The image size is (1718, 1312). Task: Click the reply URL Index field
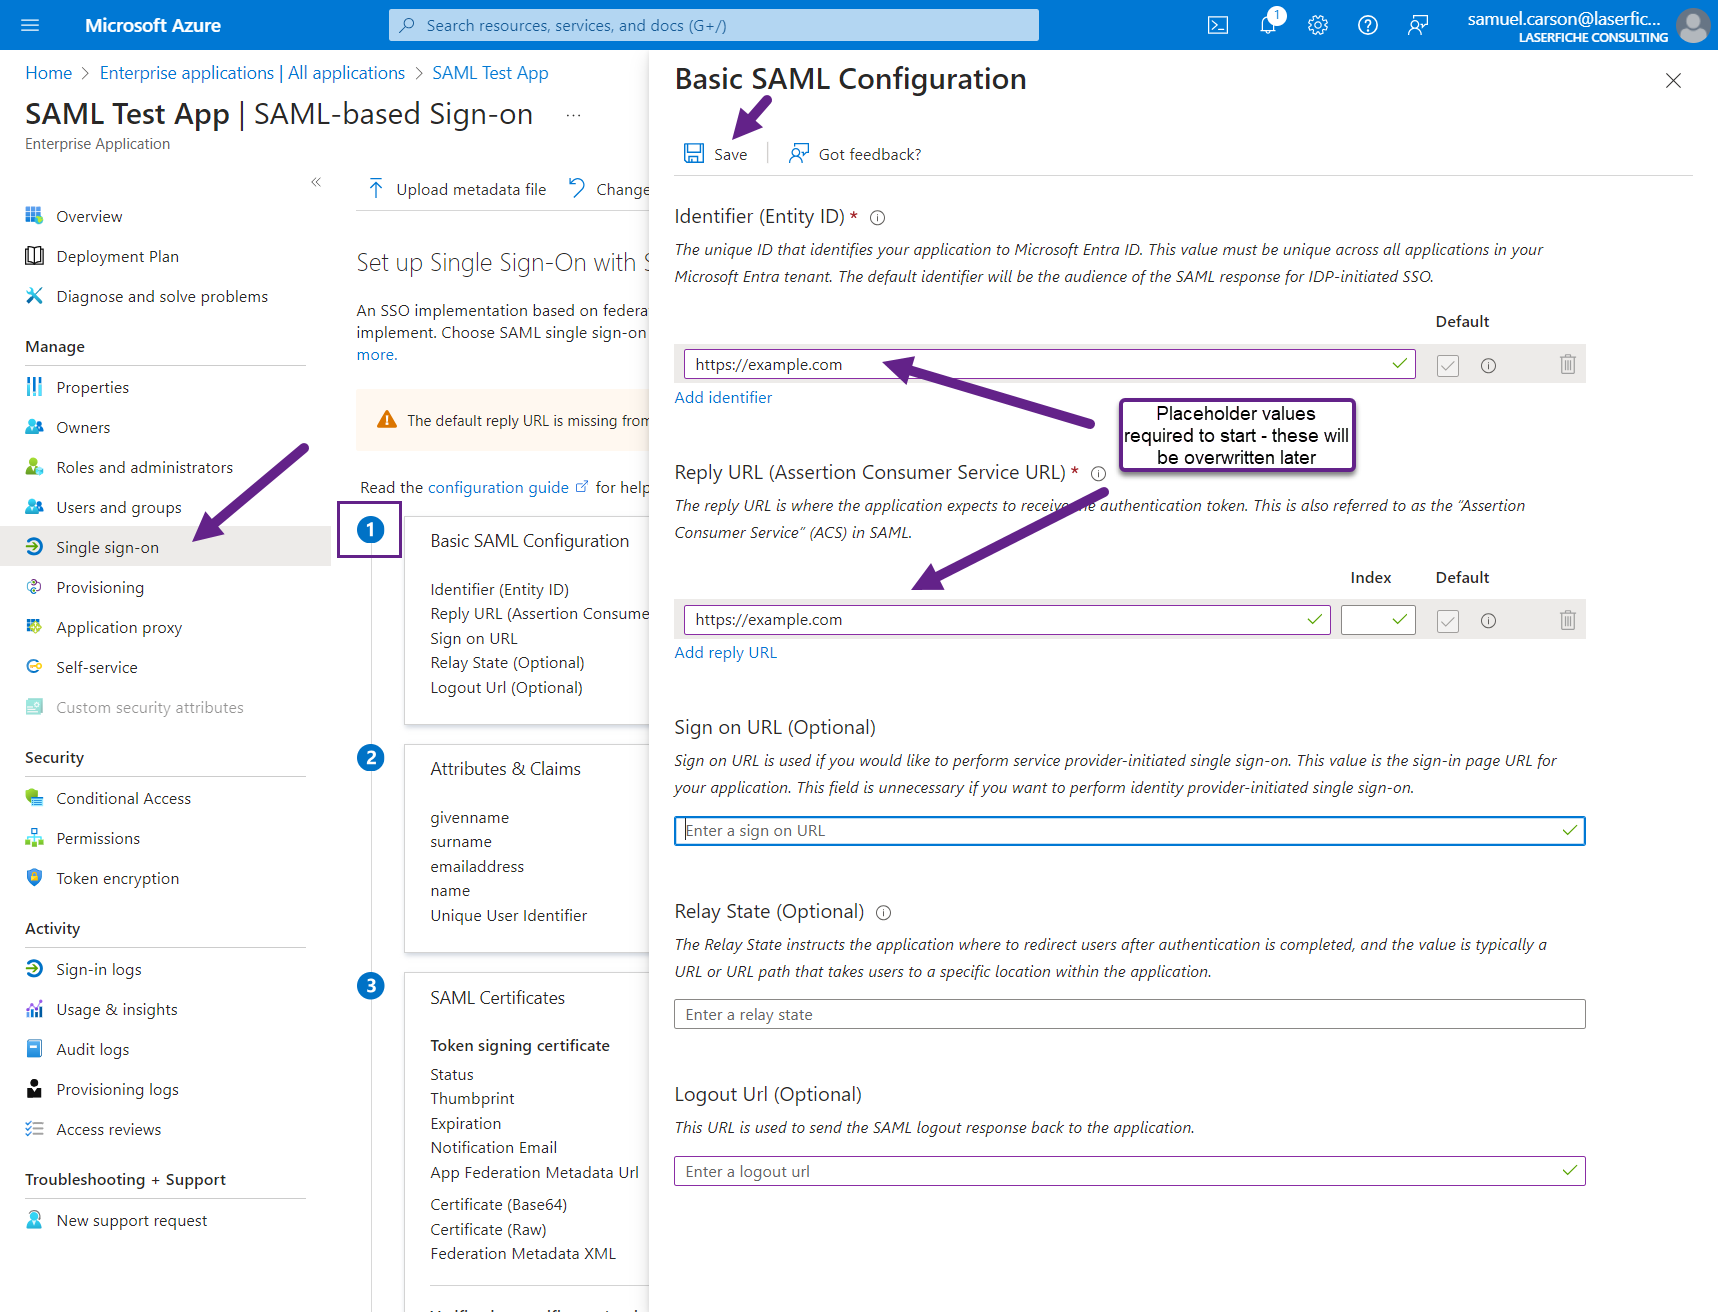coord(1378,620)
